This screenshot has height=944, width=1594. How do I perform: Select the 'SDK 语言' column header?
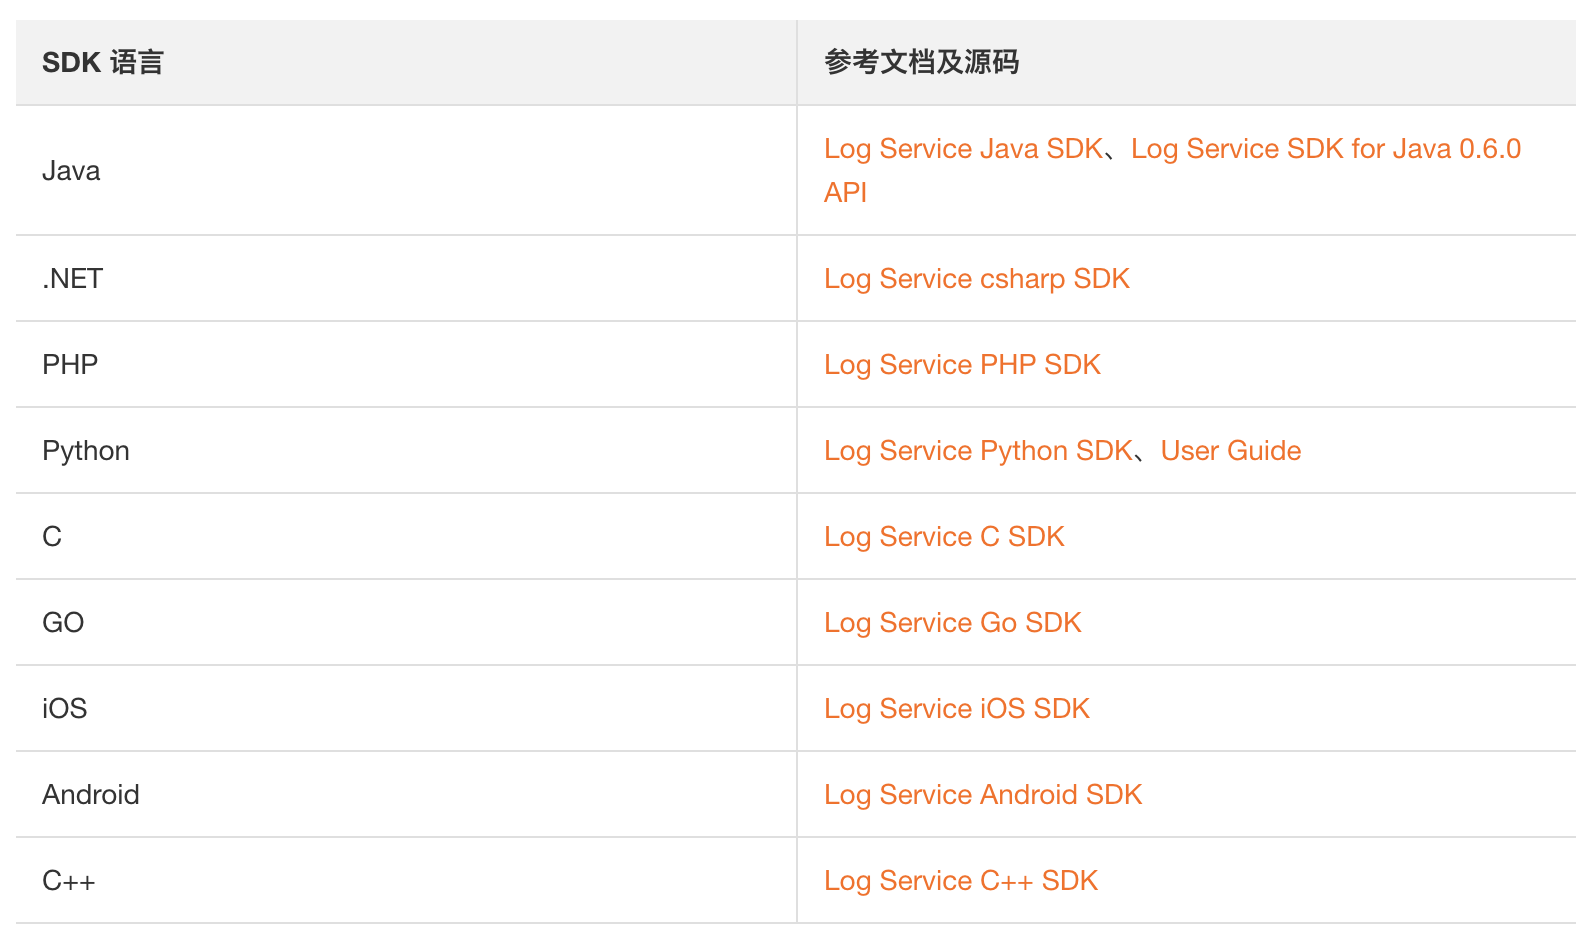click(x=406, y=63)
